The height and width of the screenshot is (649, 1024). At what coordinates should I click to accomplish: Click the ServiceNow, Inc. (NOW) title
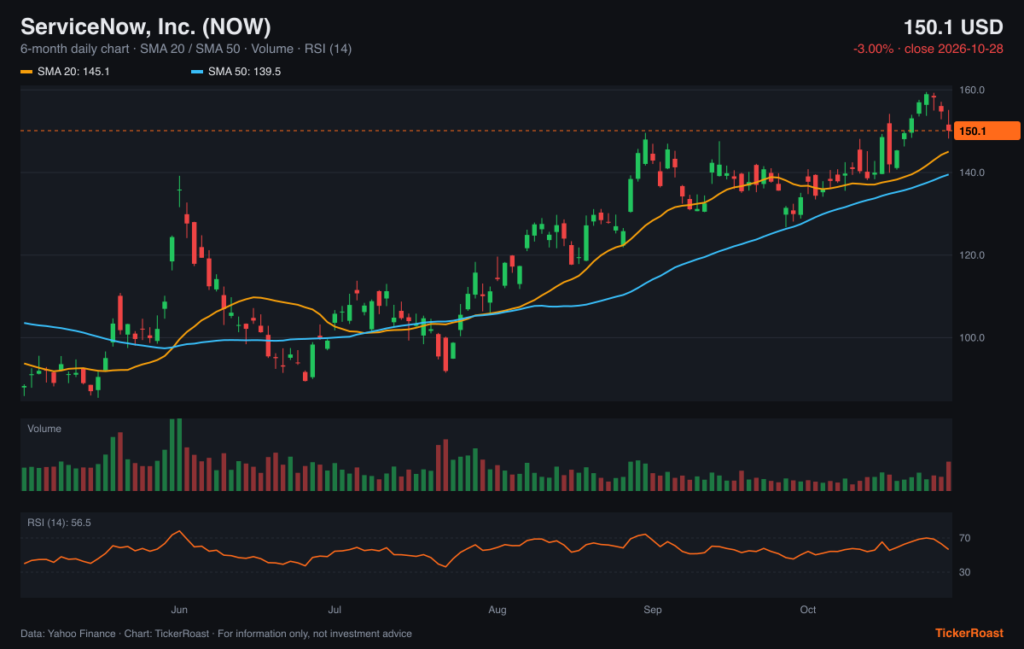pos(146,27)
